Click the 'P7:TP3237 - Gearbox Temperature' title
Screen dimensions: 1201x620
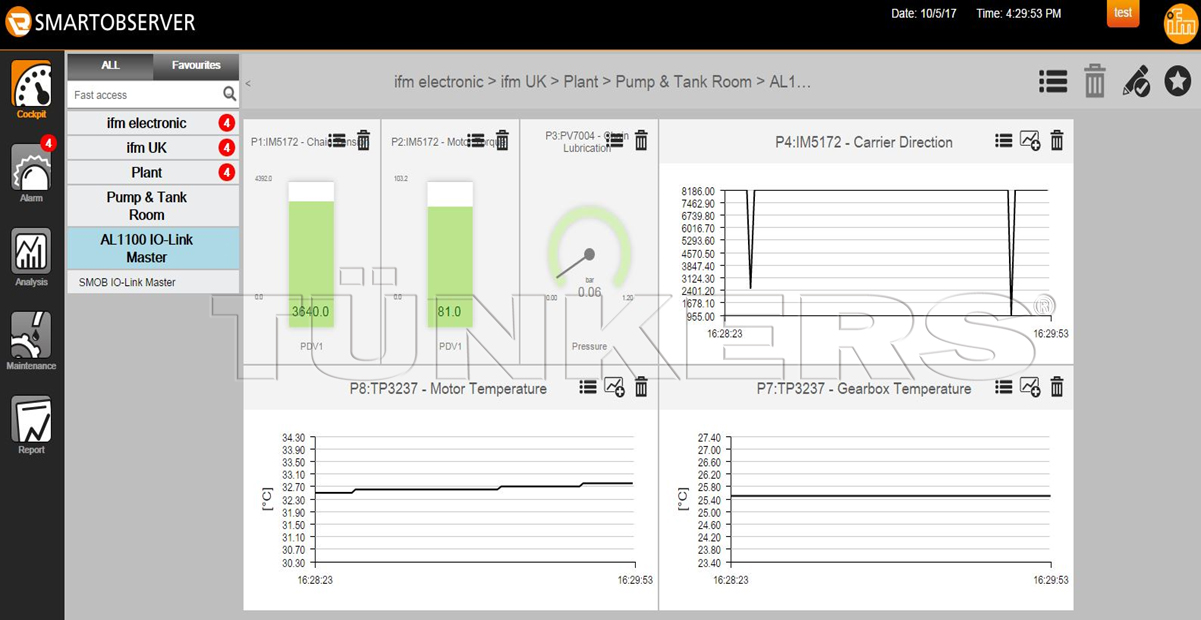863,388
